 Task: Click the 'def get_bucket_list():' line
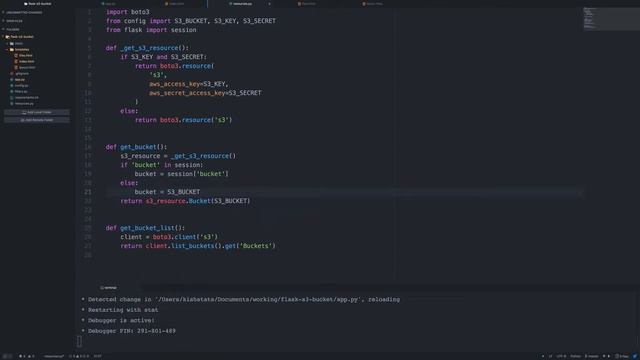tap(145, 228)
